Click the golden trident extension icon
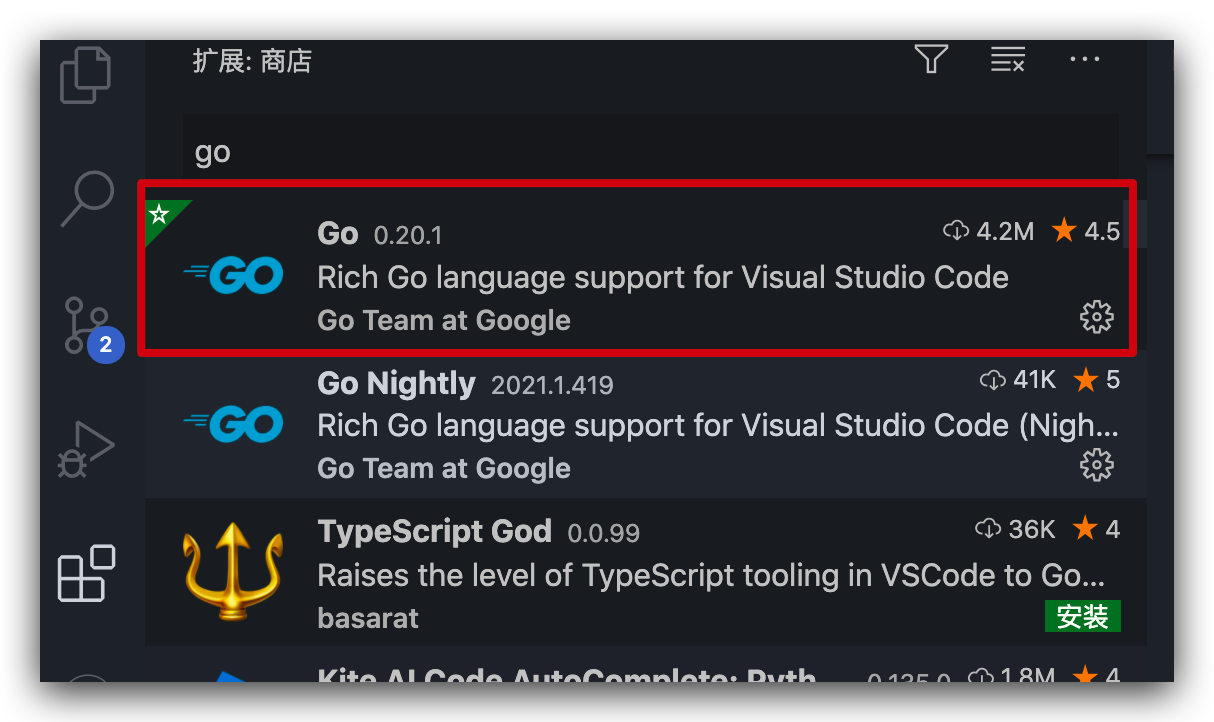The width and height of the screenshot is (1214, 722). (233, 570)
